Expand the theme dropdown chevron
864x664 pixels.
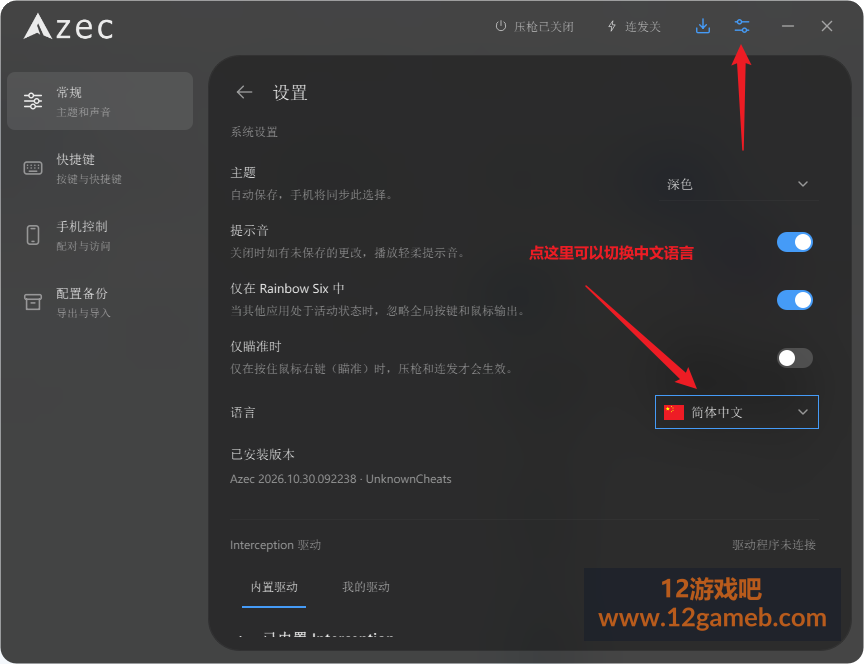(x=803, y=184)
